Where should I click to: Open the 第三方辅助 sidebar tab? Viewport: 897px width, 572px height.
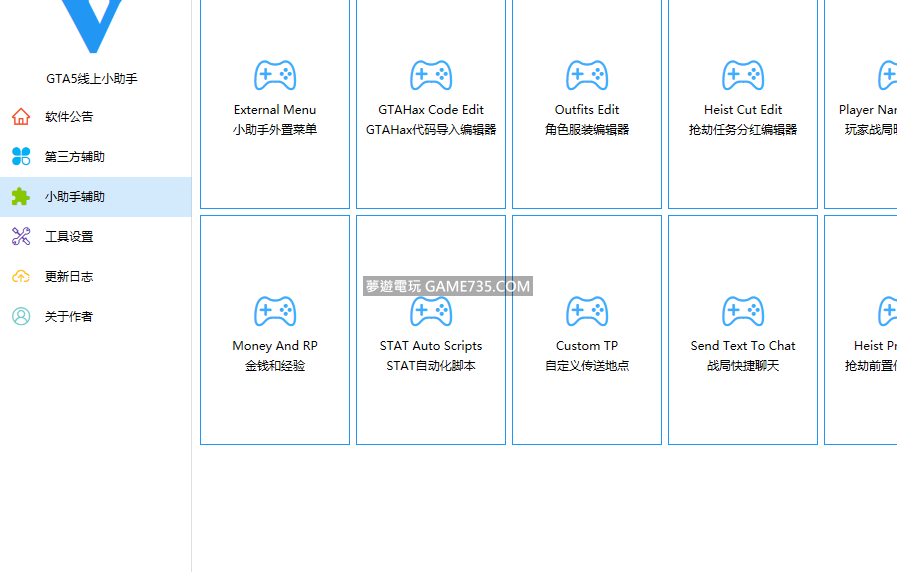(75, 157)
